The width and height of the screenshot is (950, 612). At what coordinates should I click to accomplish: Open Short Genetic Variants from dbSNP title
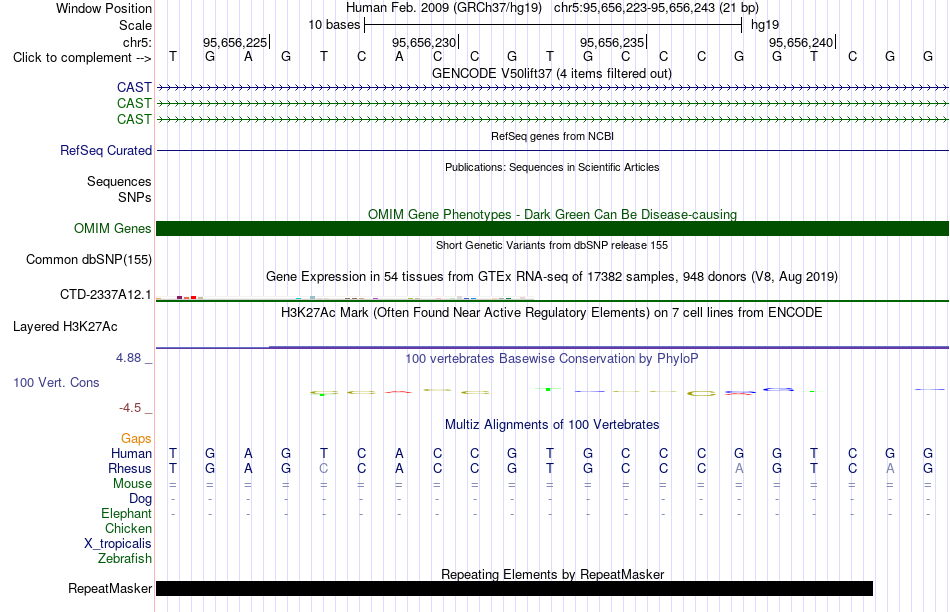pyautogui.click(x=552, y=245)
